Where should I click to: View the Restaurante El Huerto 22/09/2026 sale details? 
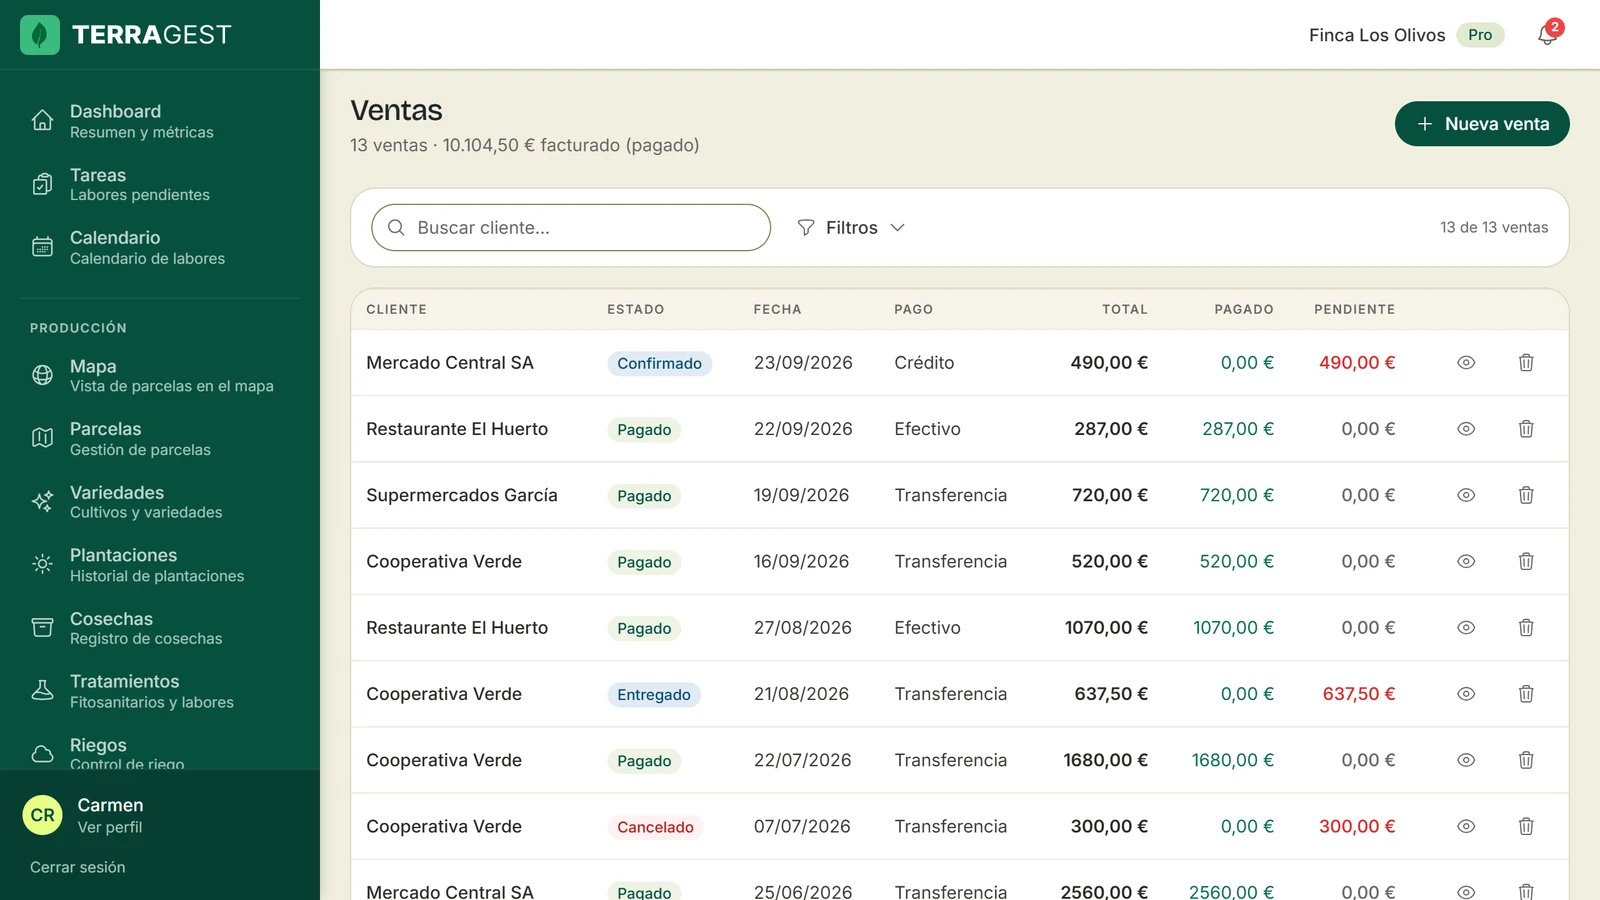pos(1466,429)
